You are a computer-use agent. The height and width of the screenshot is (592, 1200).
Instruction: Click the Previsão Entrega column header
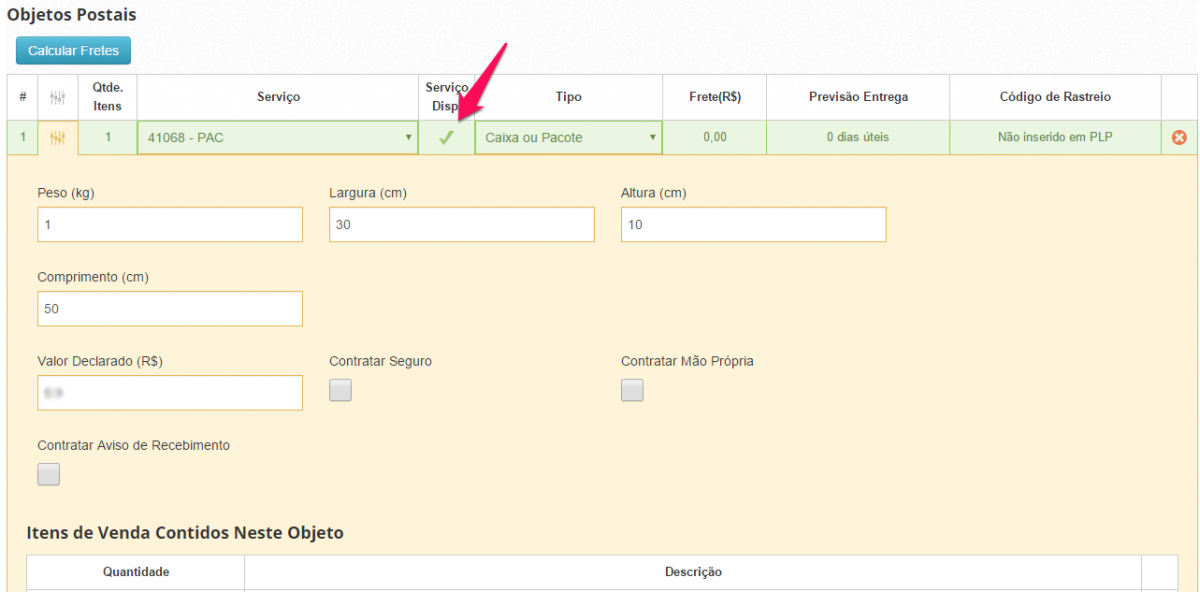click(x=858, y=97)
